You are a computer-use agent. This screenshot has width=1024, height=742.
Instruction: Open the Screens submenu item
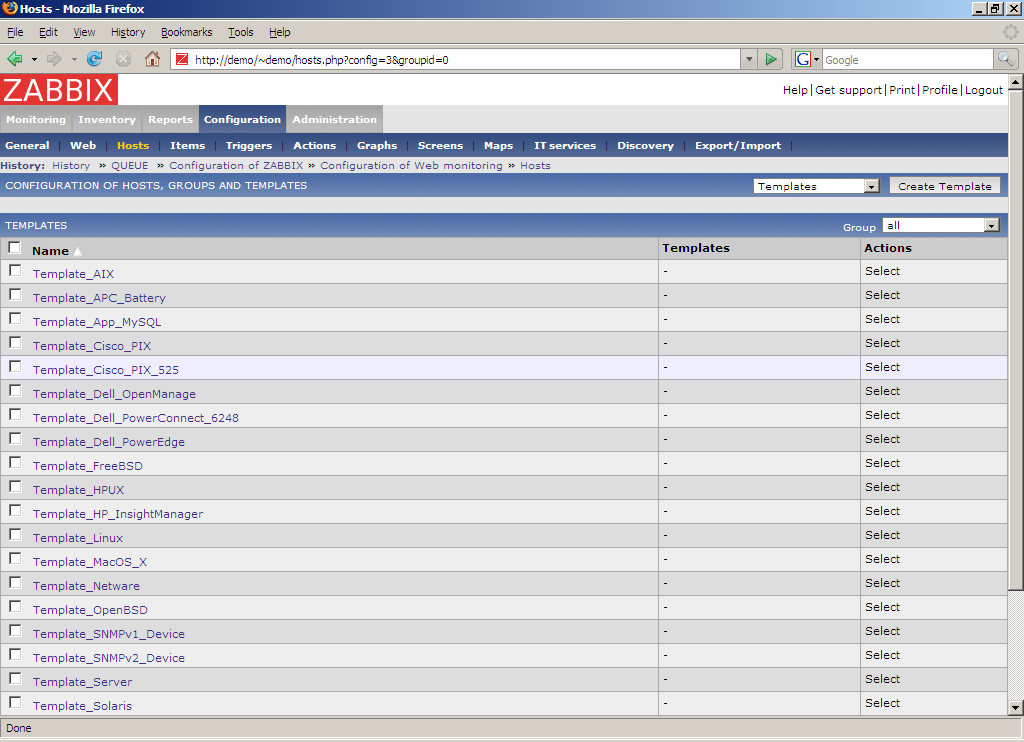coord(440,146)
